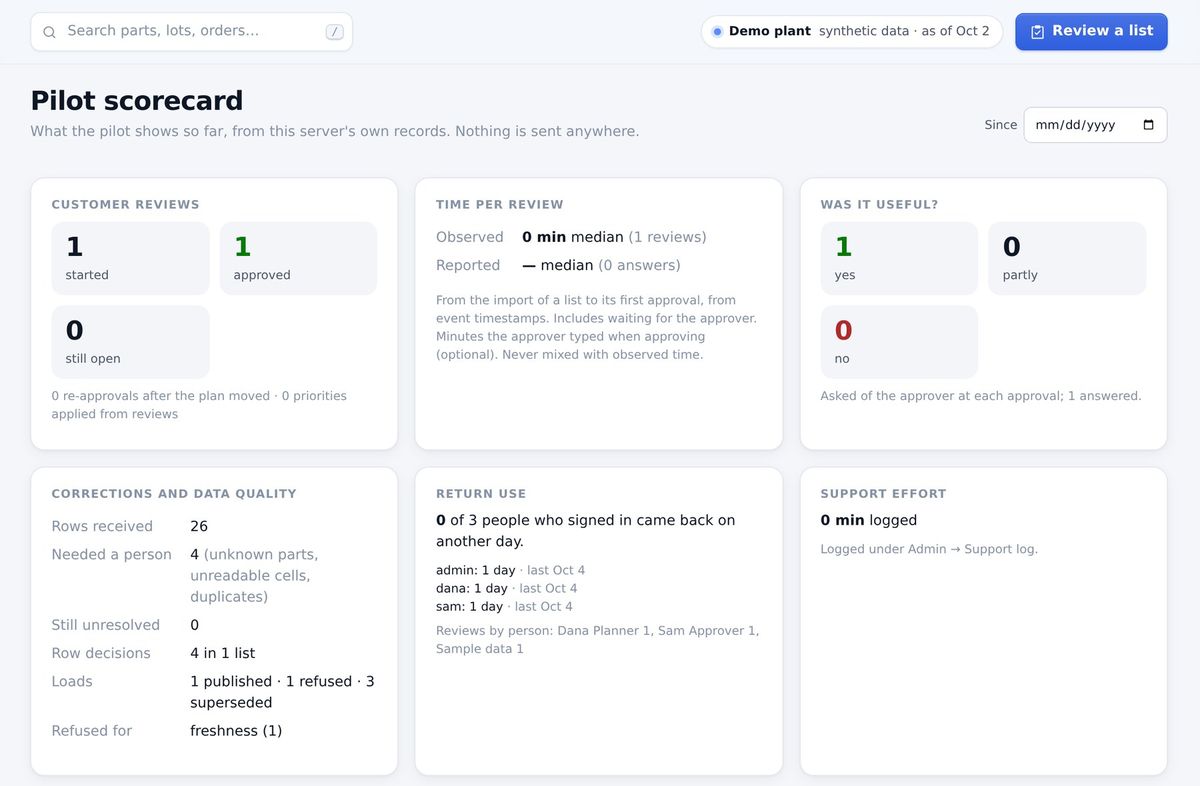The height and width of the screenshot is (786, 1200).
Task: Click the Since date input field
Action: pos(1095,125)
